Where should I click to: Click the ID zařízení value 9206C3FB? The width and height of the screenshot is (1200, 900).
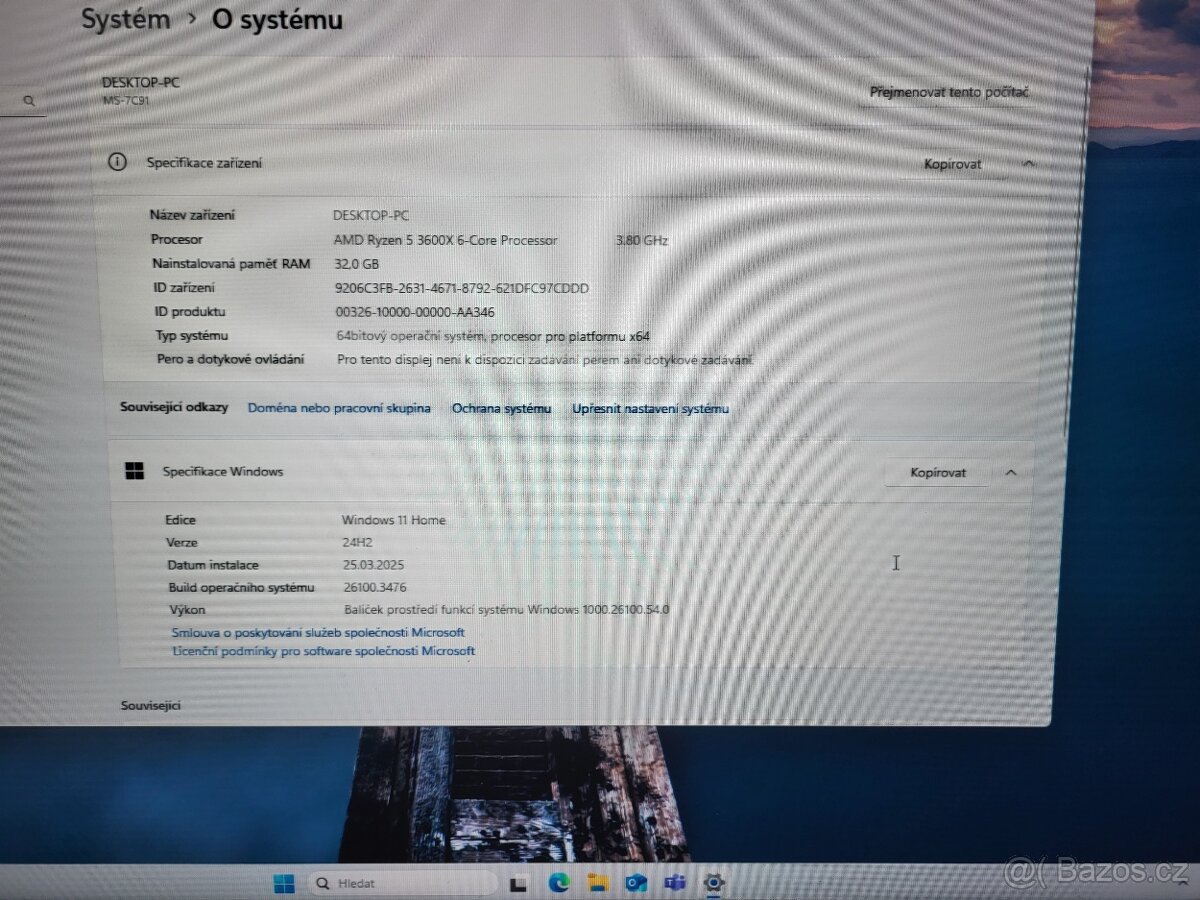click(462, 288)
